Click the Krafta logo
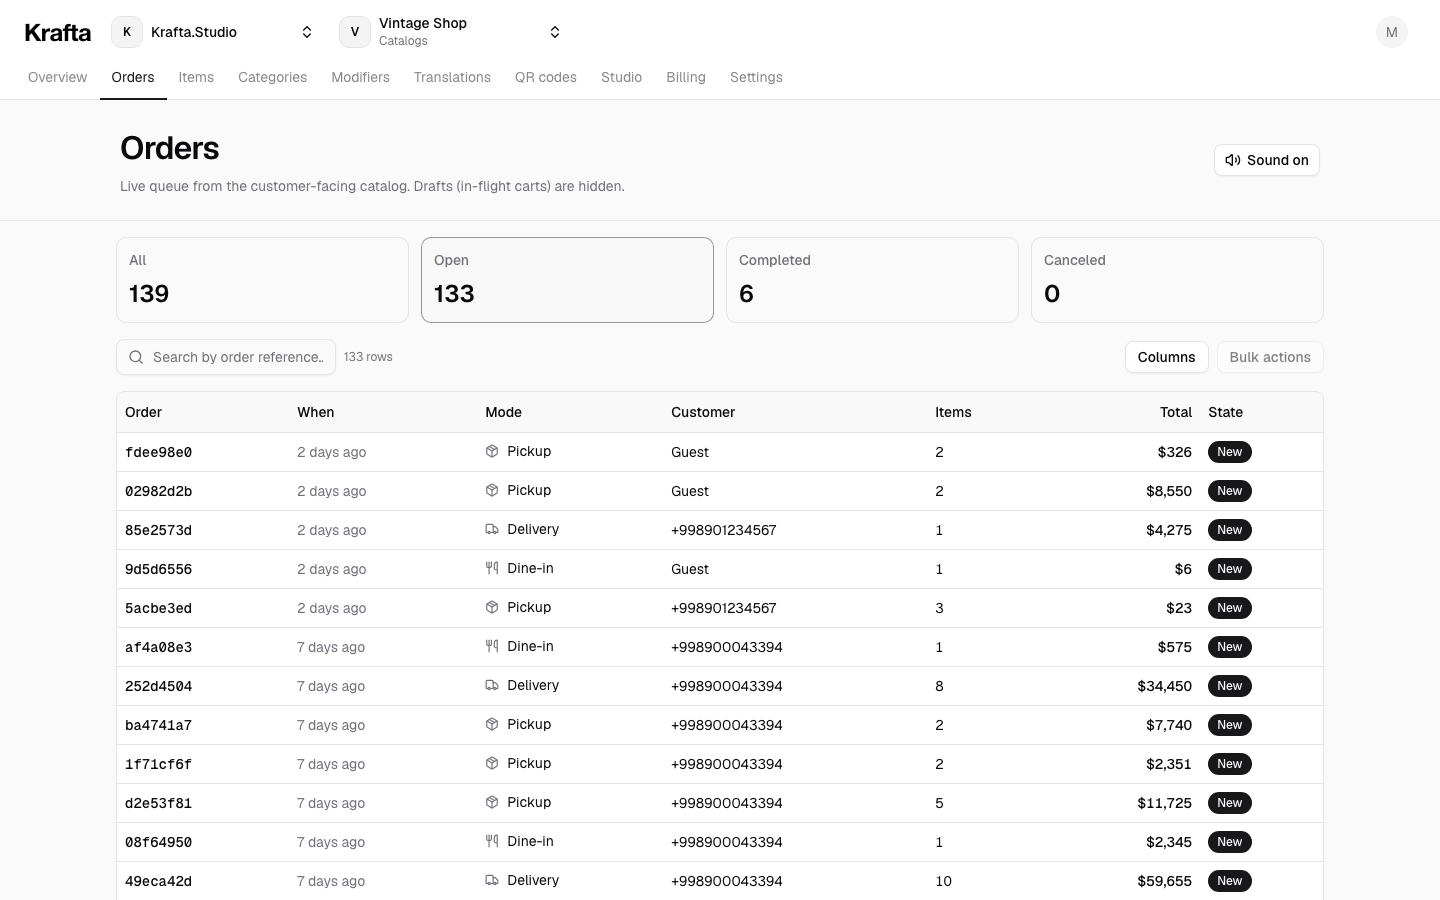Image resolution: width=1440 pixels, height=900 pixels. [x=57, y=32]
